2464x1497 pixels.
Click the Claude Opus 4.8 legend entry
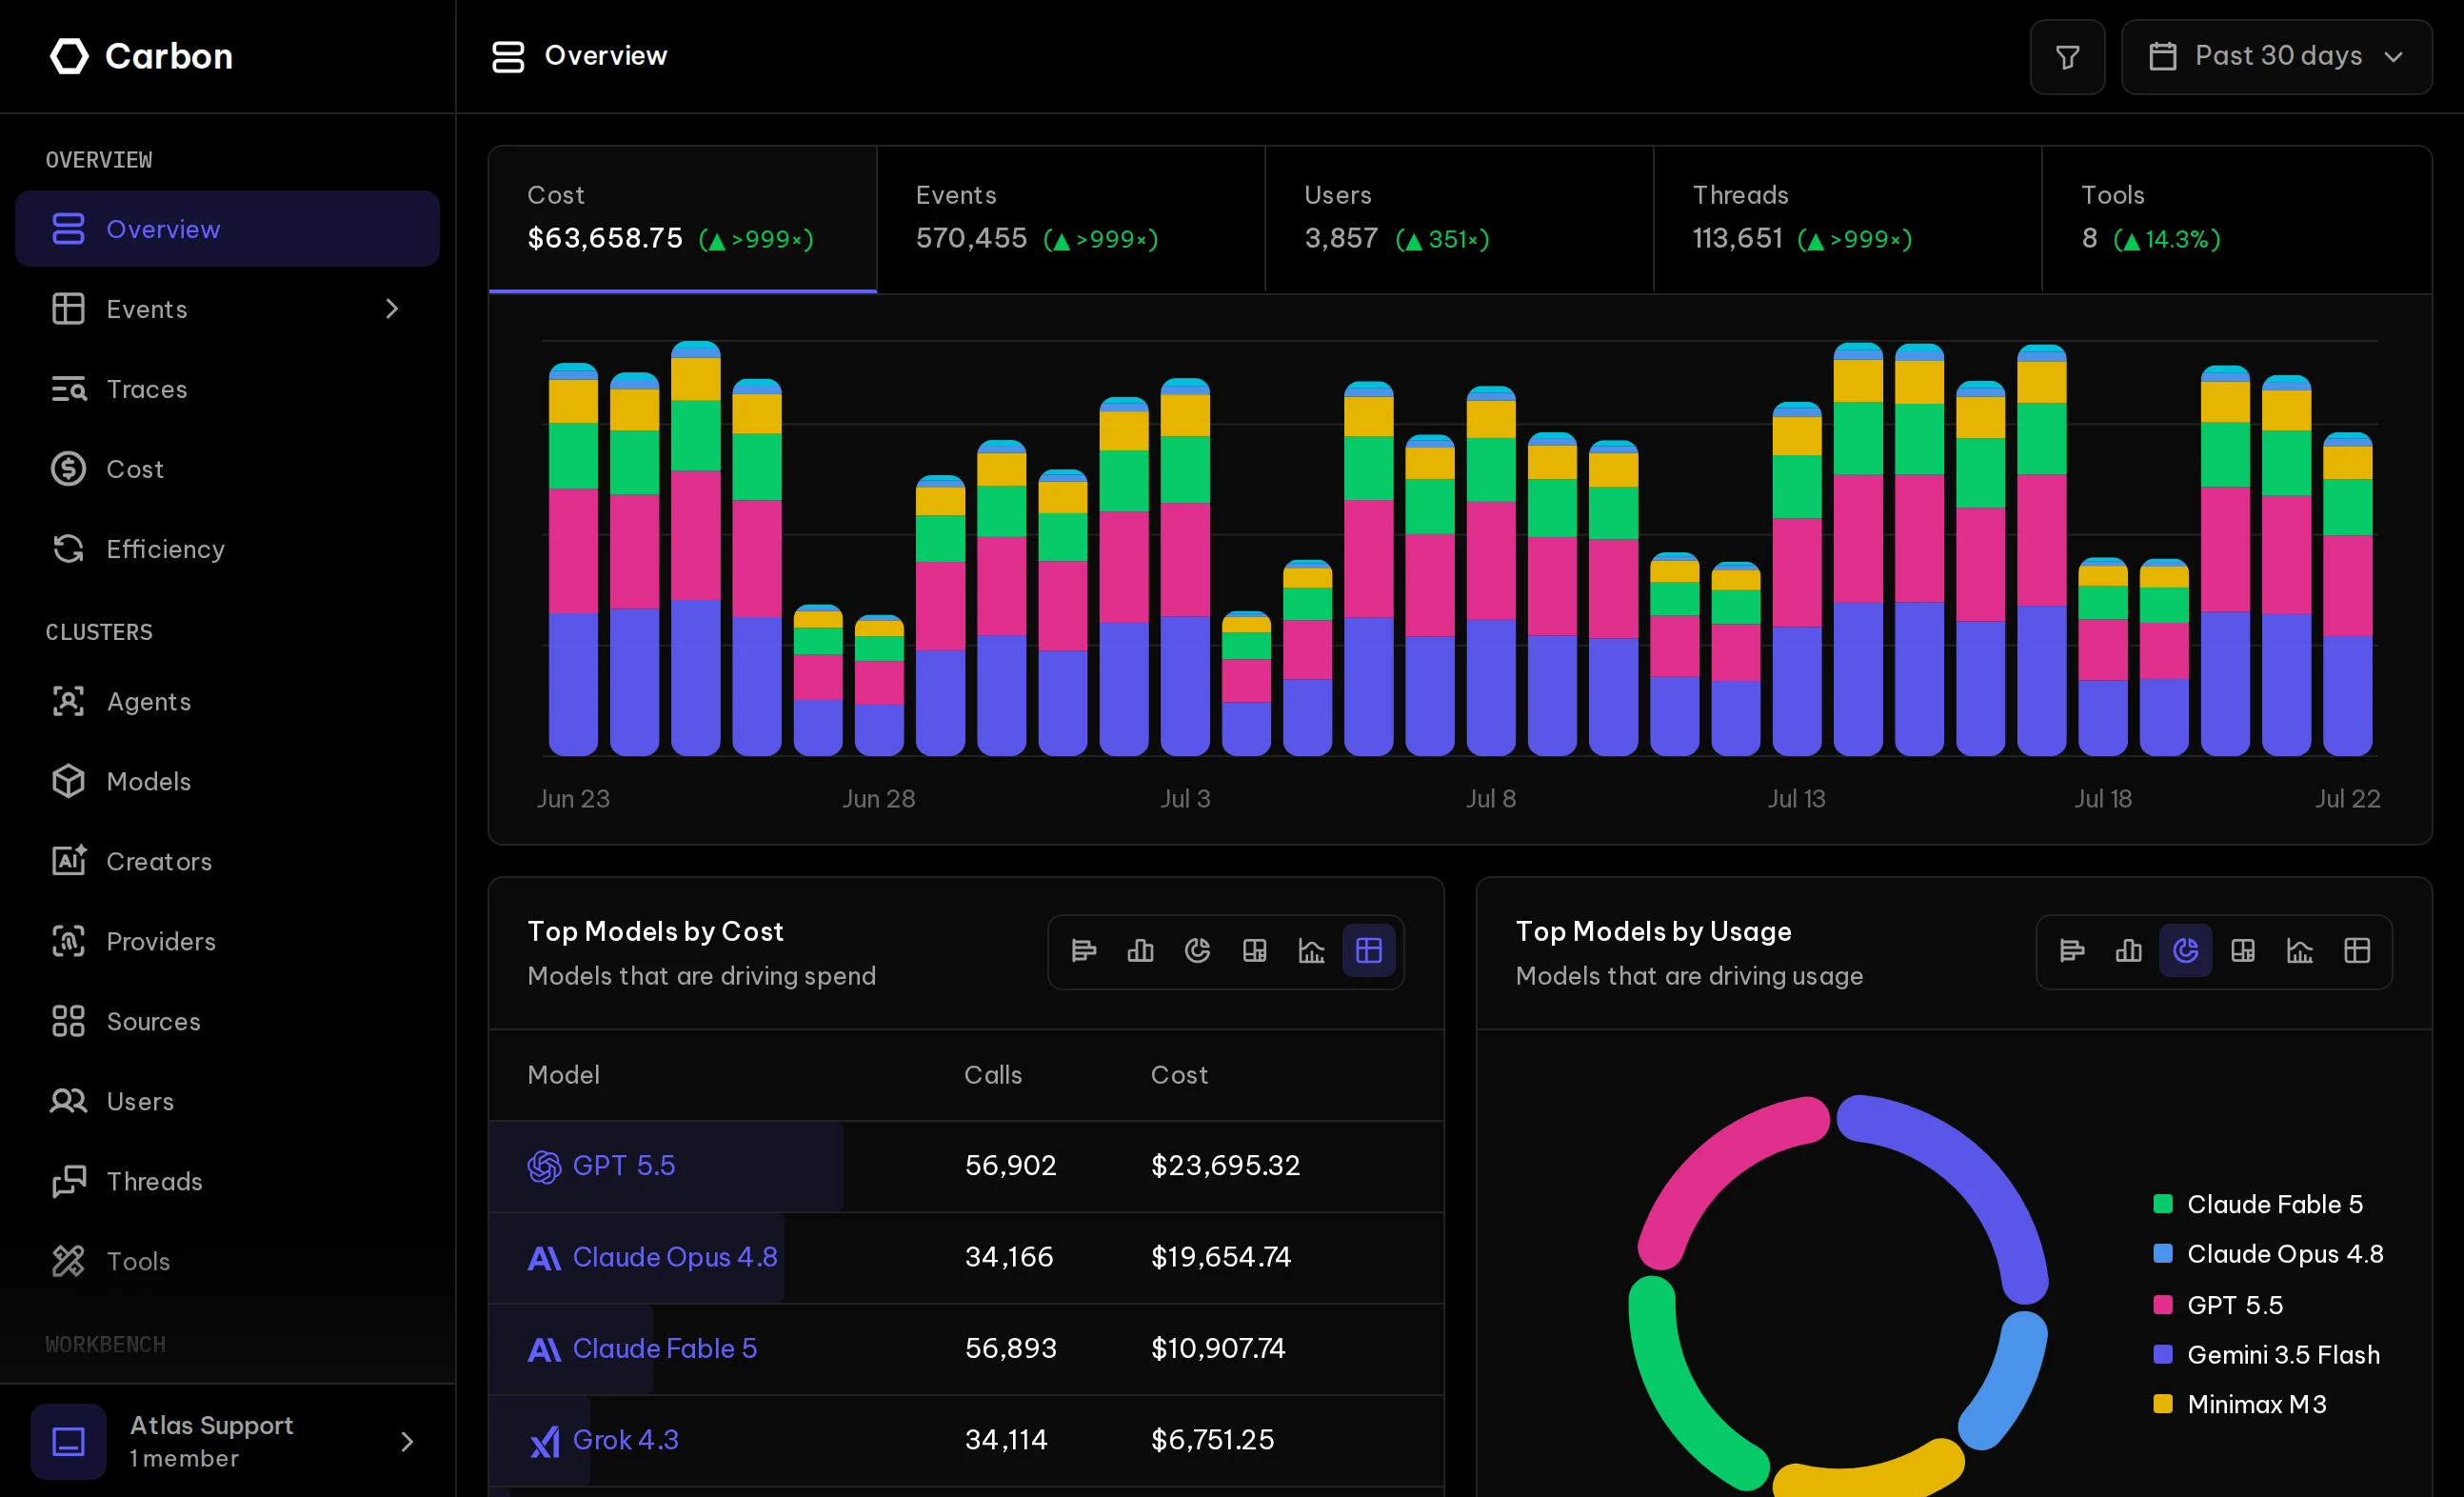2268,1255
